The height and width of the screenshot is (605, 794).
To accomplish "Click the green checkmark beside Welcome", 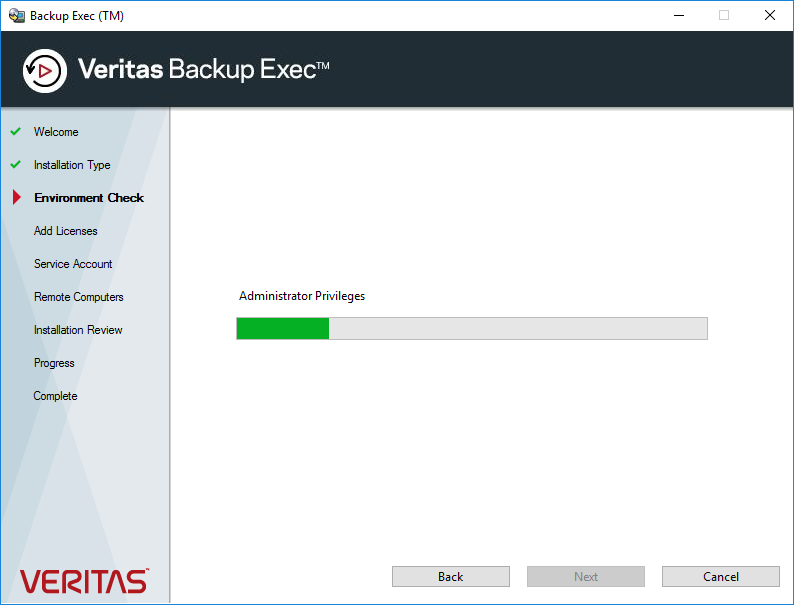I will coord(16,131).
